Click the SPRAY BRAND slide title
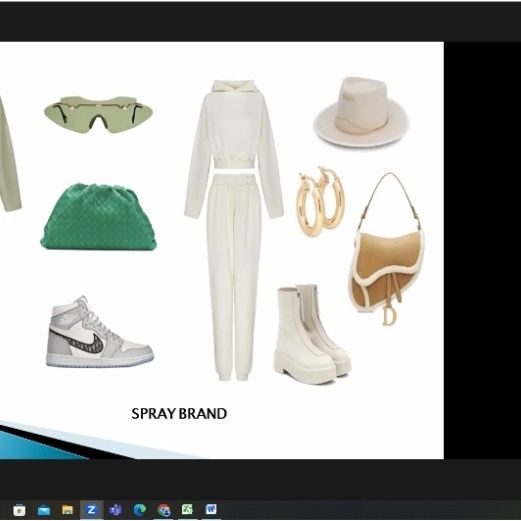The image size is (521, 521). point(179,414)
